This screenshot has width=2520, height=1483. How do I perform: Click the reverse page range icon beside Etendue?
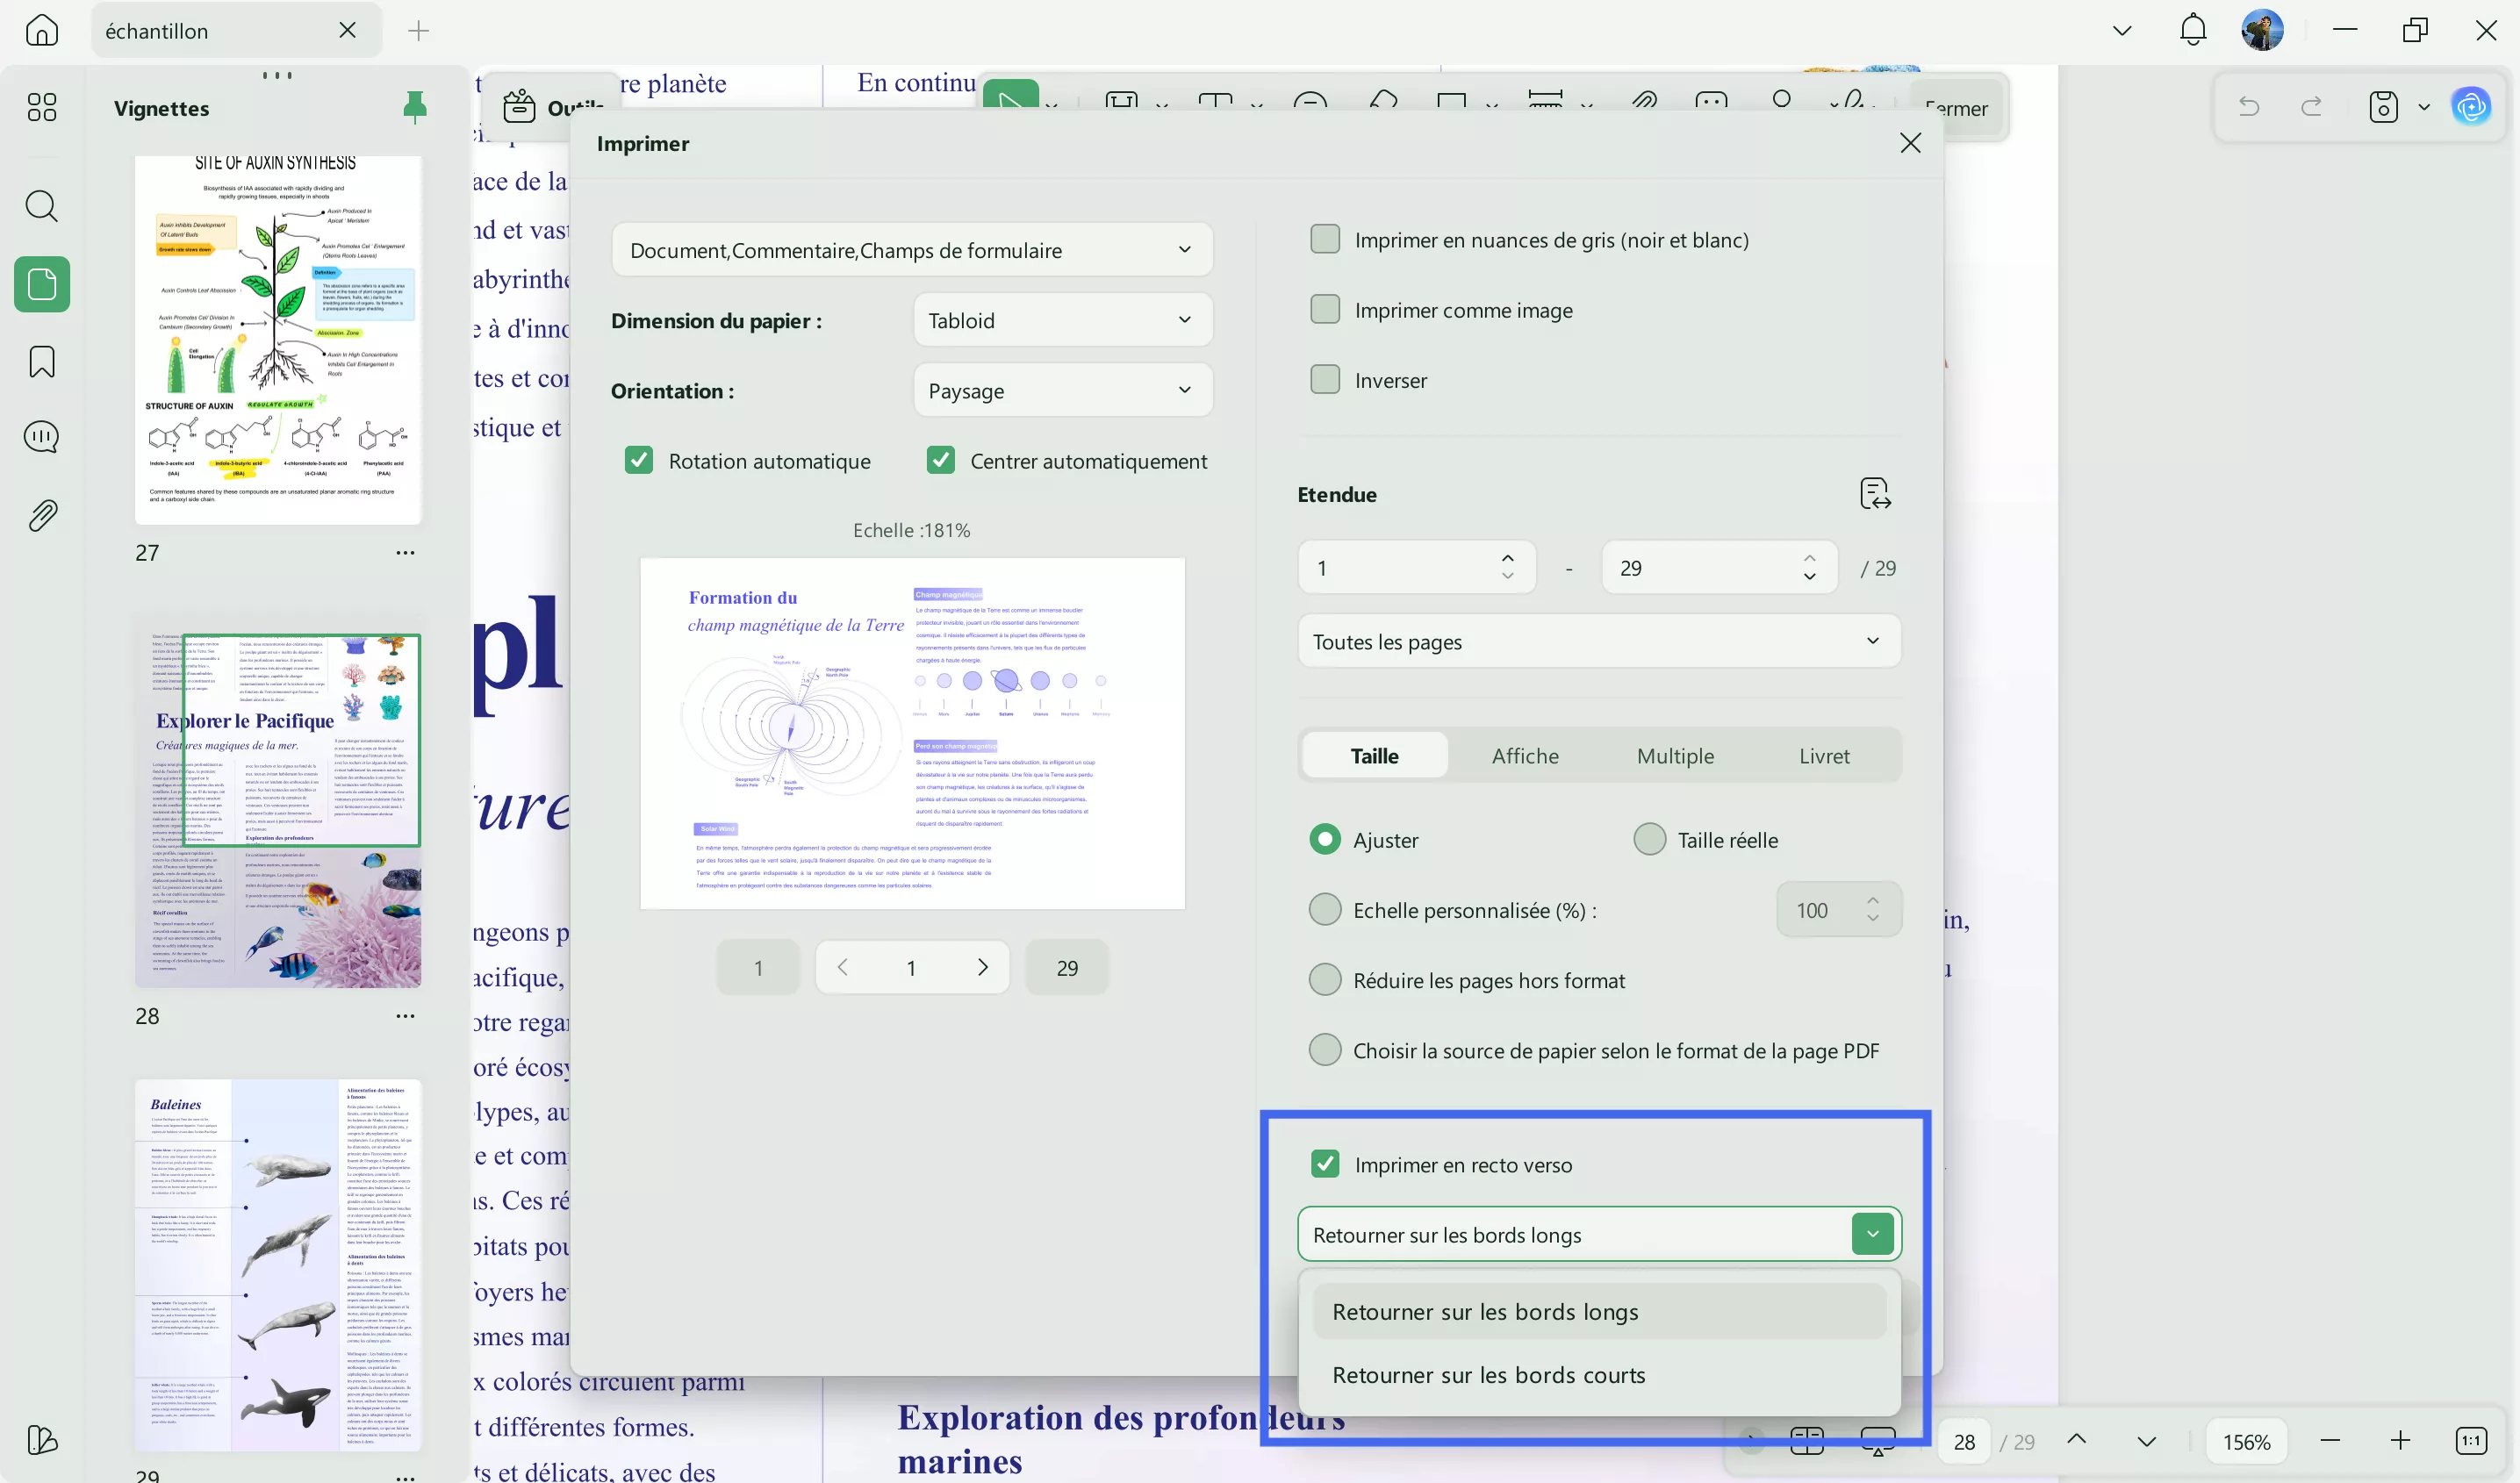click(x=1874, y=494)
